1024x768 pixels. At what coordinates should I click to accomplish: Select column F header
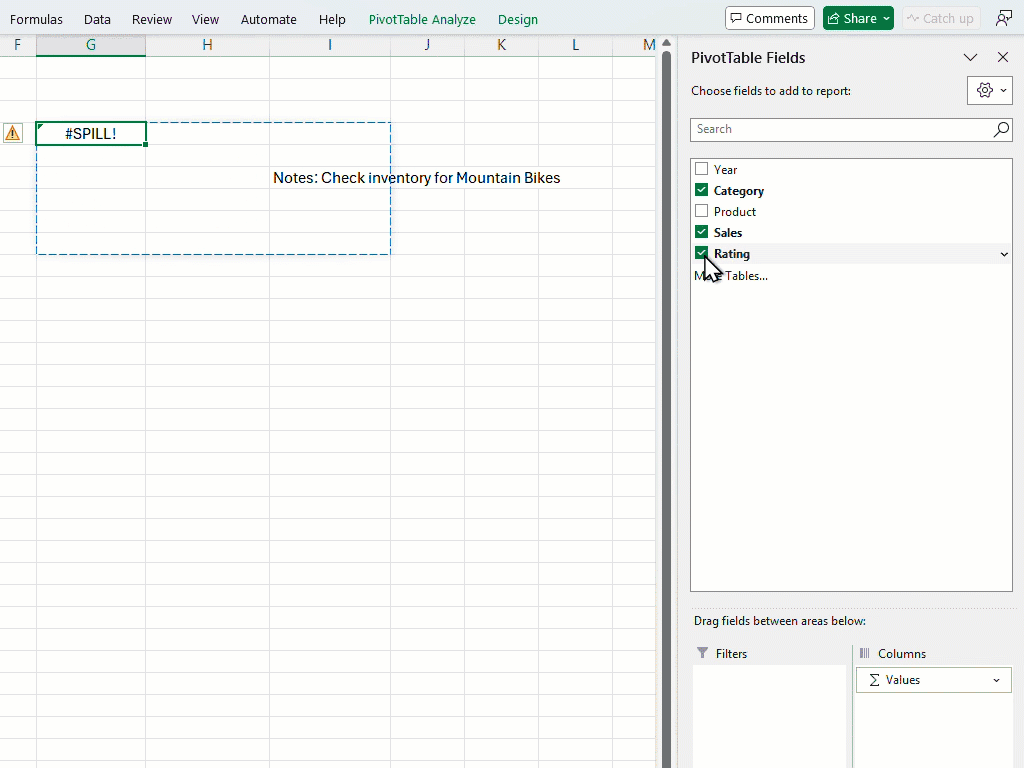tap(18, 45)
